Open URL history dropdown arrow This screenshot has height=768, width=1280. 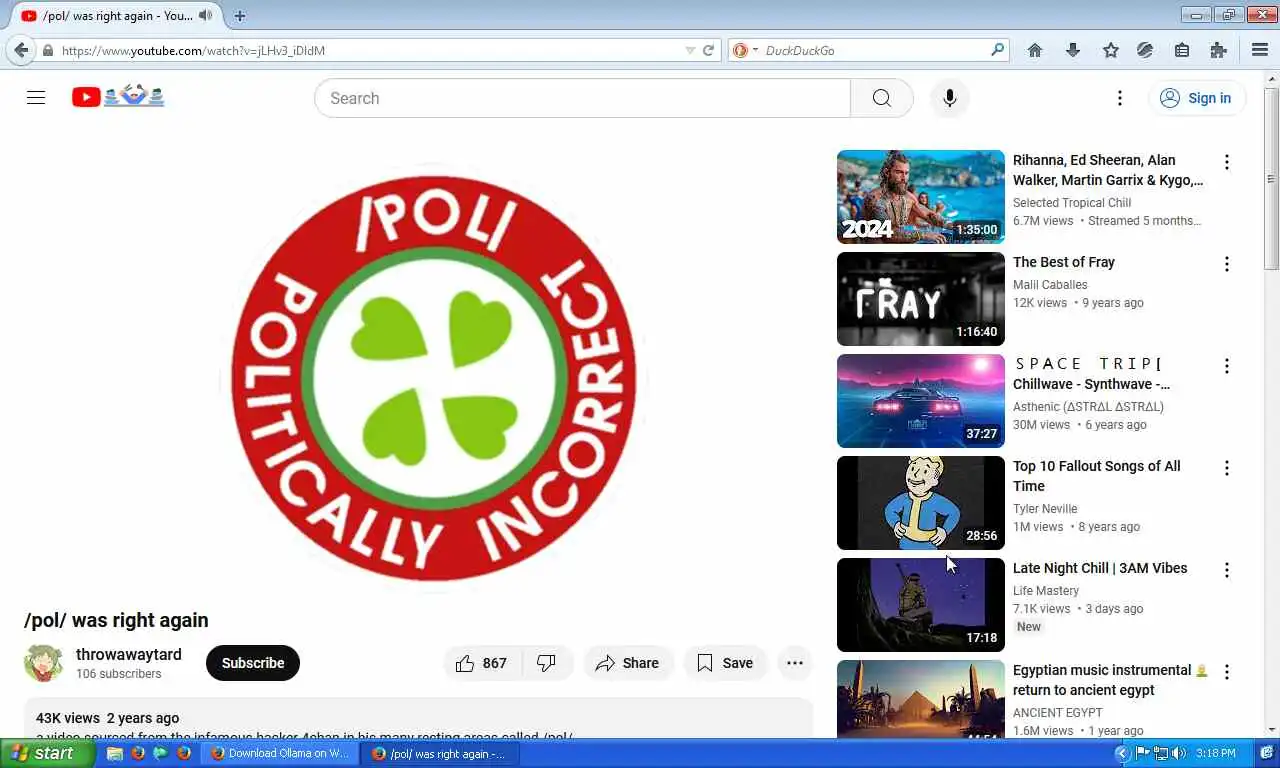coord(690,50)
